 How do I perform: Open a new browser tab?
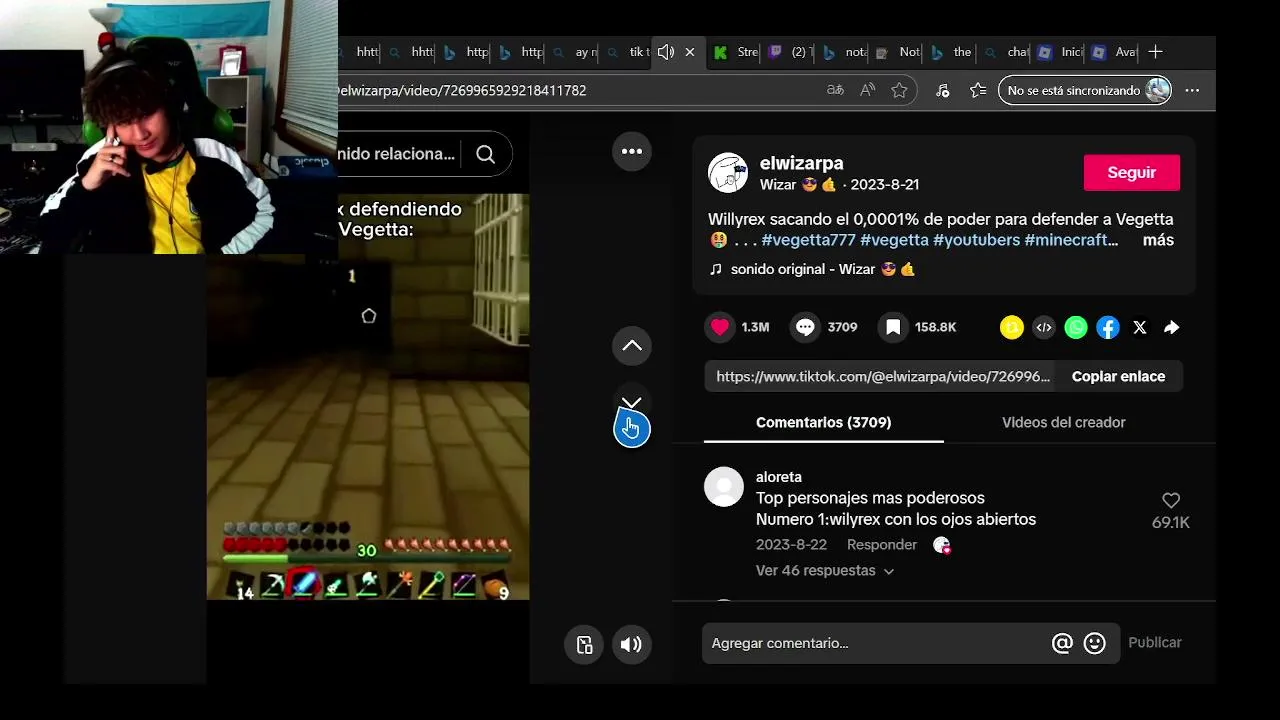coord(1156,52)
